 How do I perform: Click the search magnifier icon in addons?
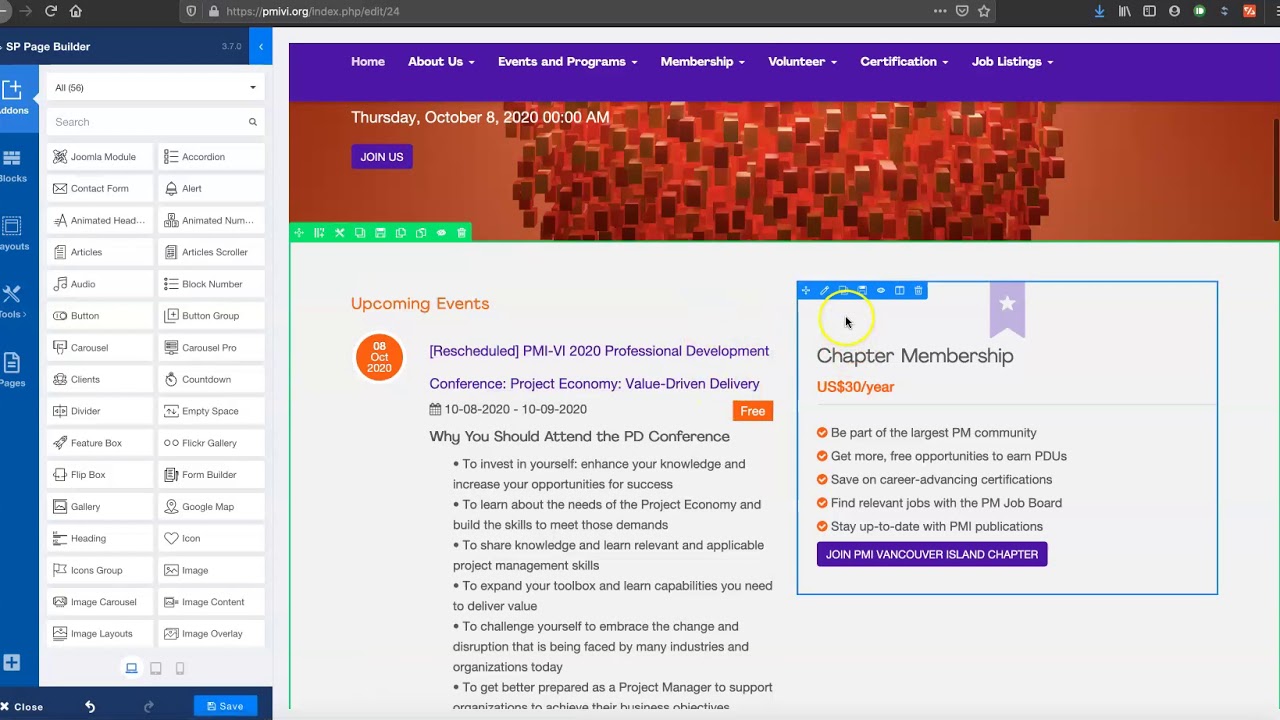pyautogui.click(x=253, y=122)
